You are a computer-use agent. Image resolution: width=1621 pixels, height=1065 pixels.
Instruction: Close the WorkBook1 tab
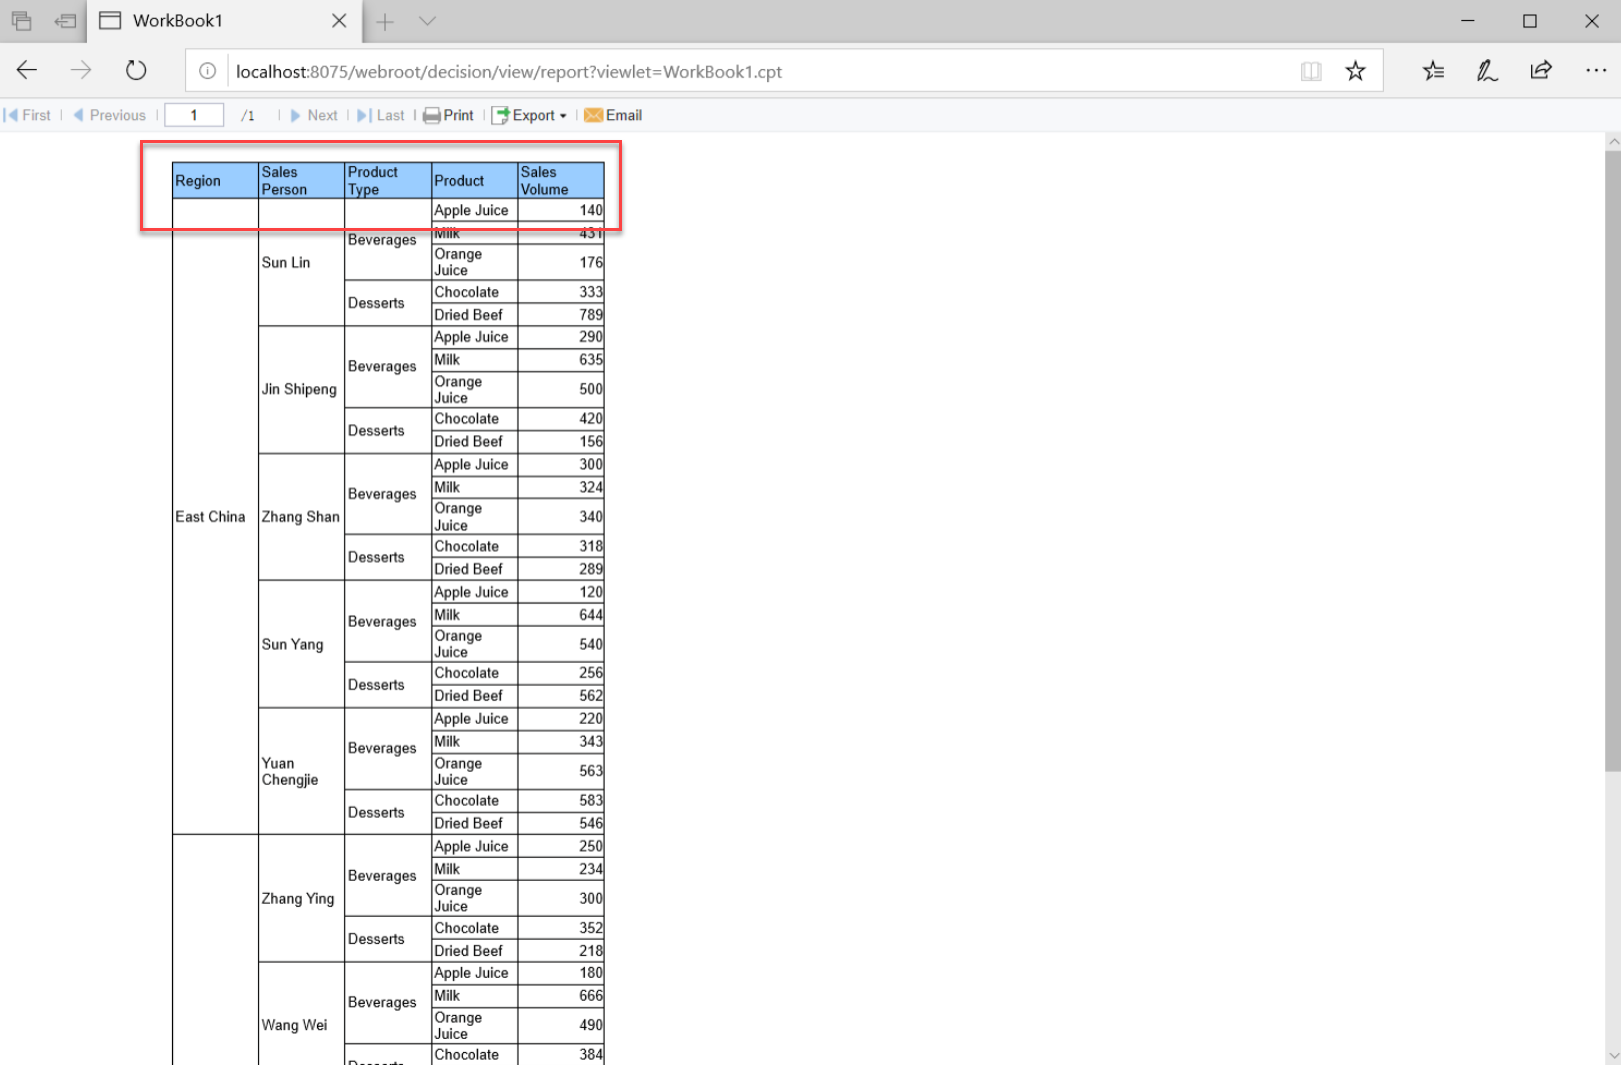point(339,21)
